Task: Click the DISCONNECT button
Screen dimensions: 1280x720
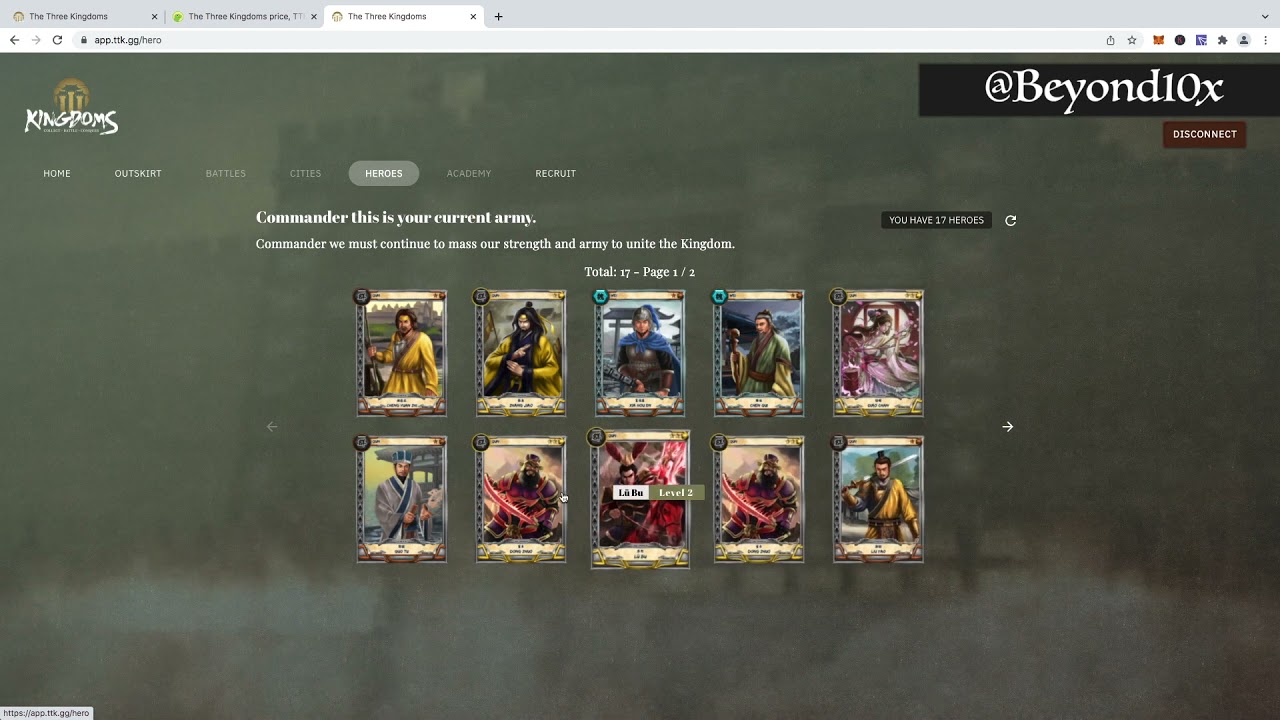Action: click(1204, 134)
